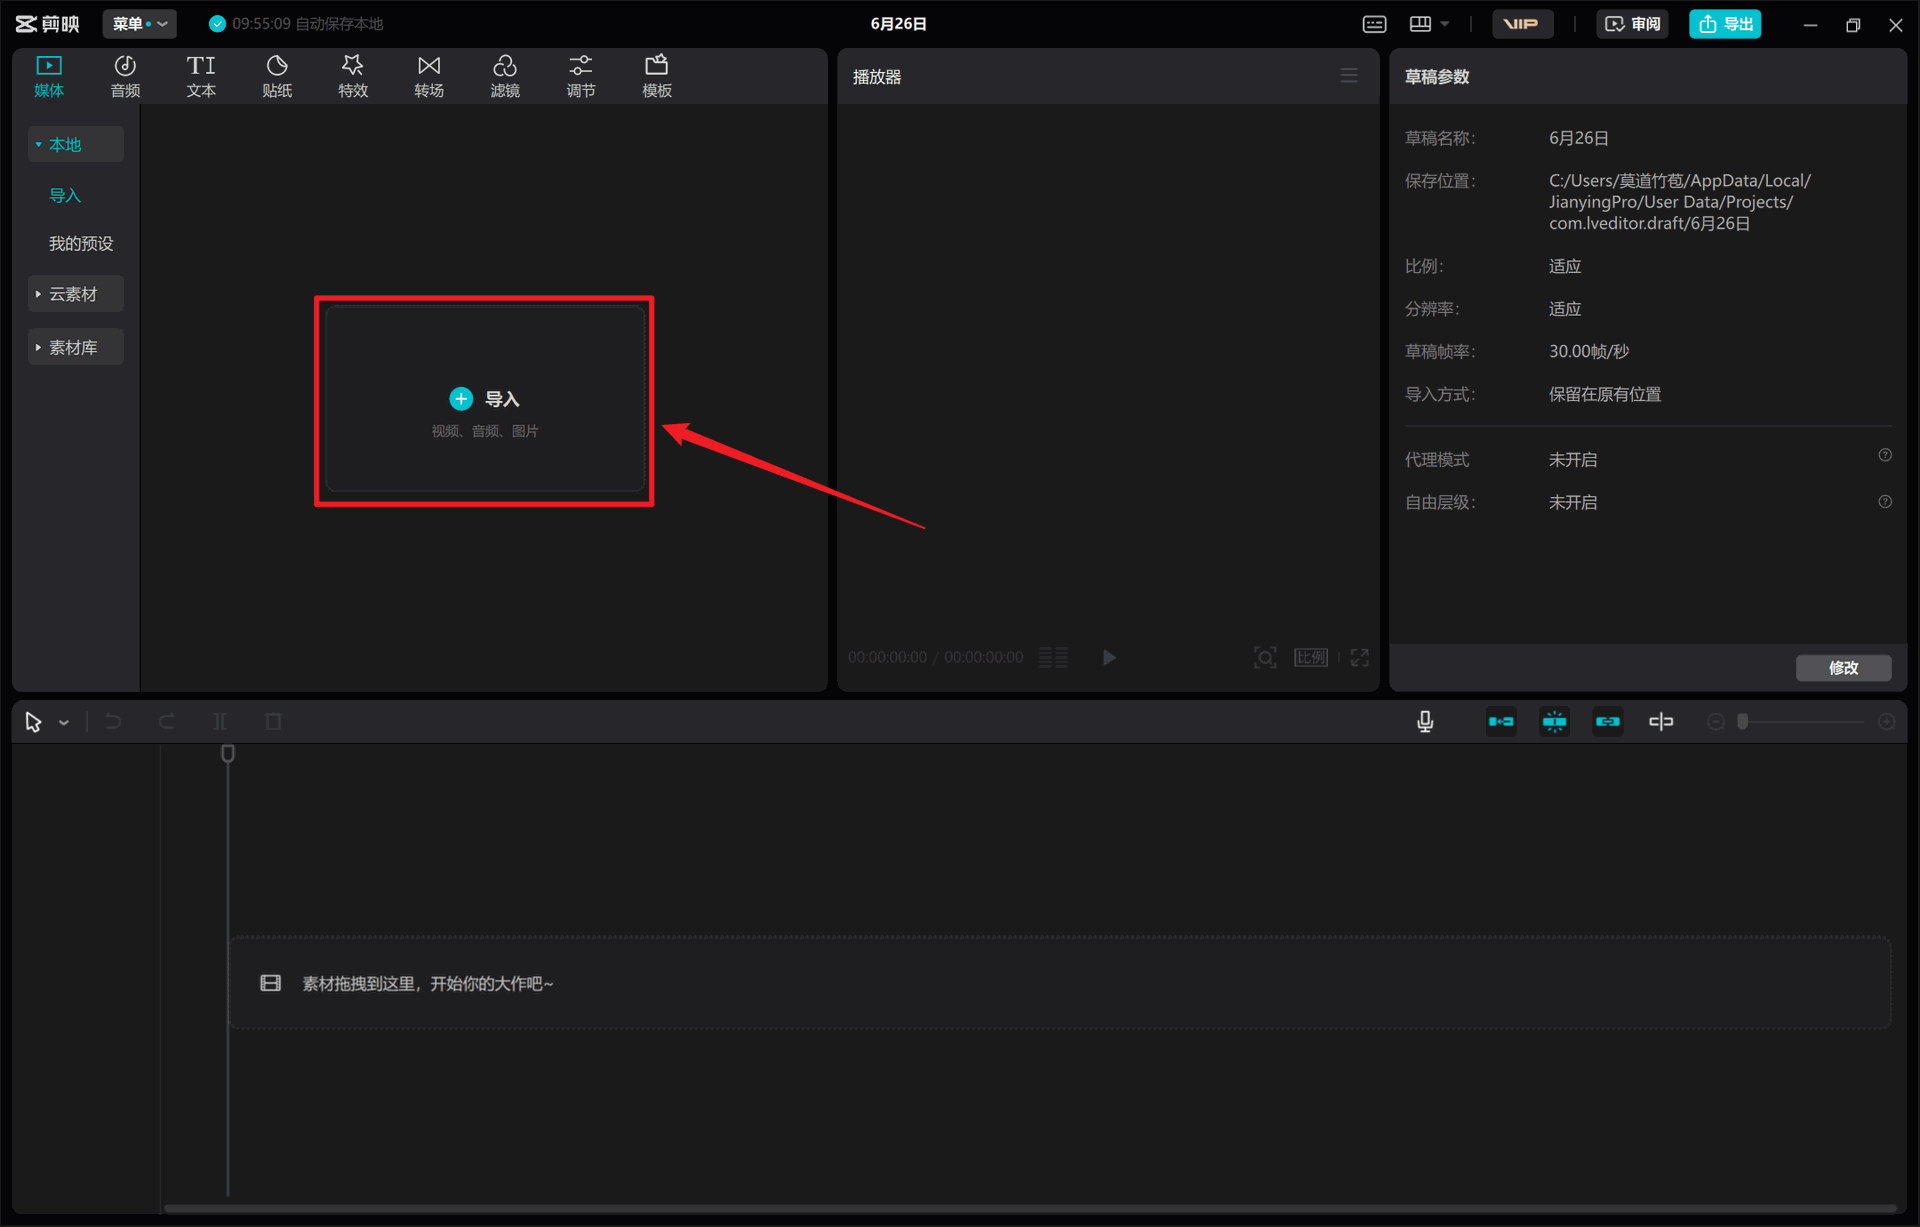Image resolution: width=1920 pixels, height=1227 pixels.
Task: Open the 文本 text tab
Action: [201, 76]
